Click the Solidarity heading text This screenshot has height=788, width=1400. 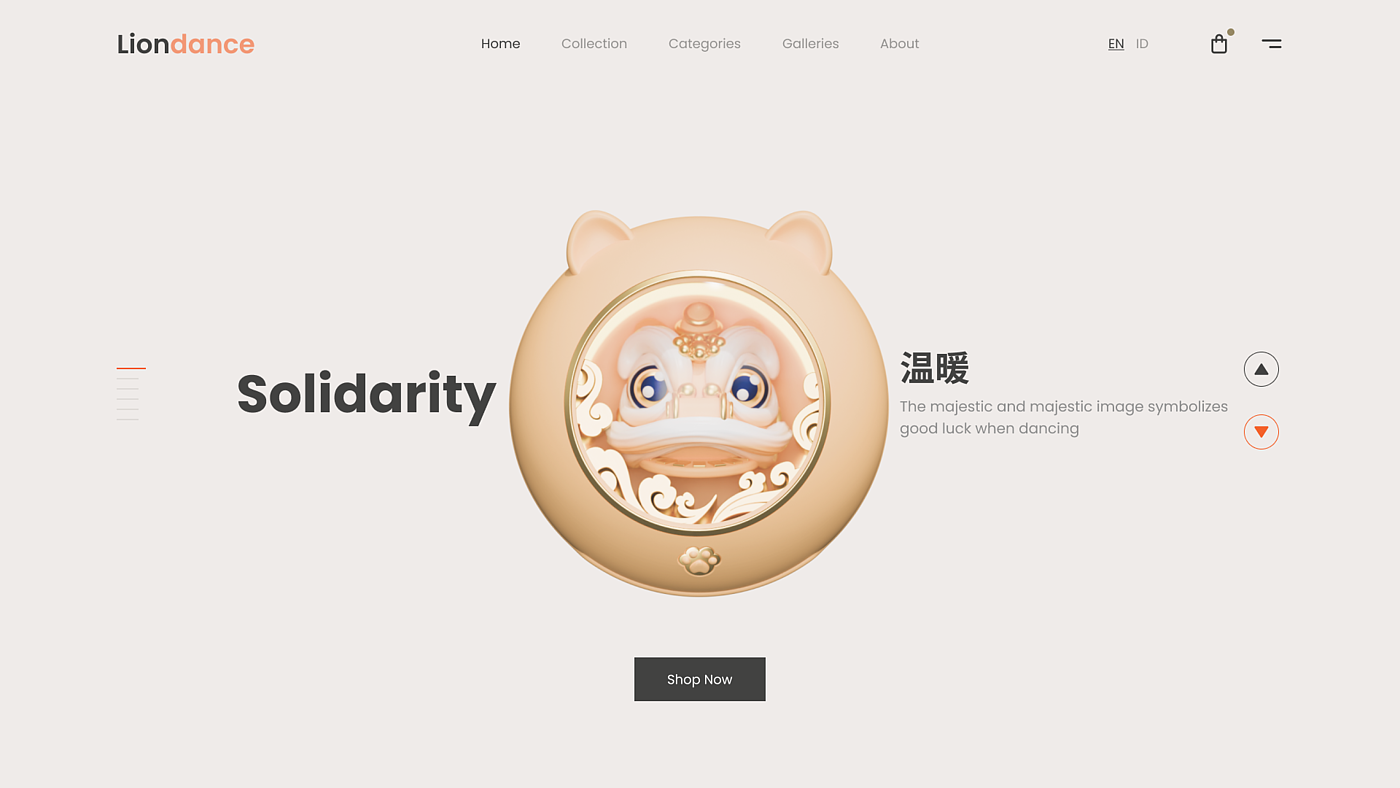[x=366, y=395]
